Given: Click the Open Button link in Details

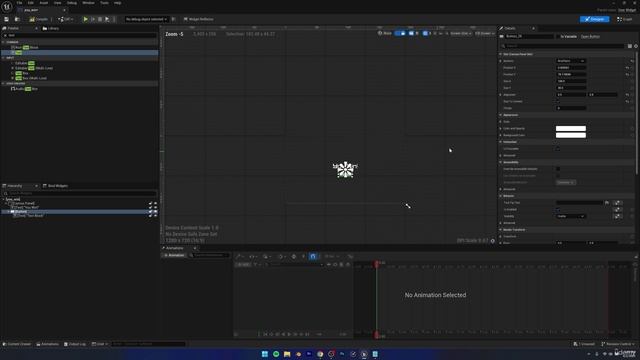Looking at the screenshot, I should tap(590, 36).
